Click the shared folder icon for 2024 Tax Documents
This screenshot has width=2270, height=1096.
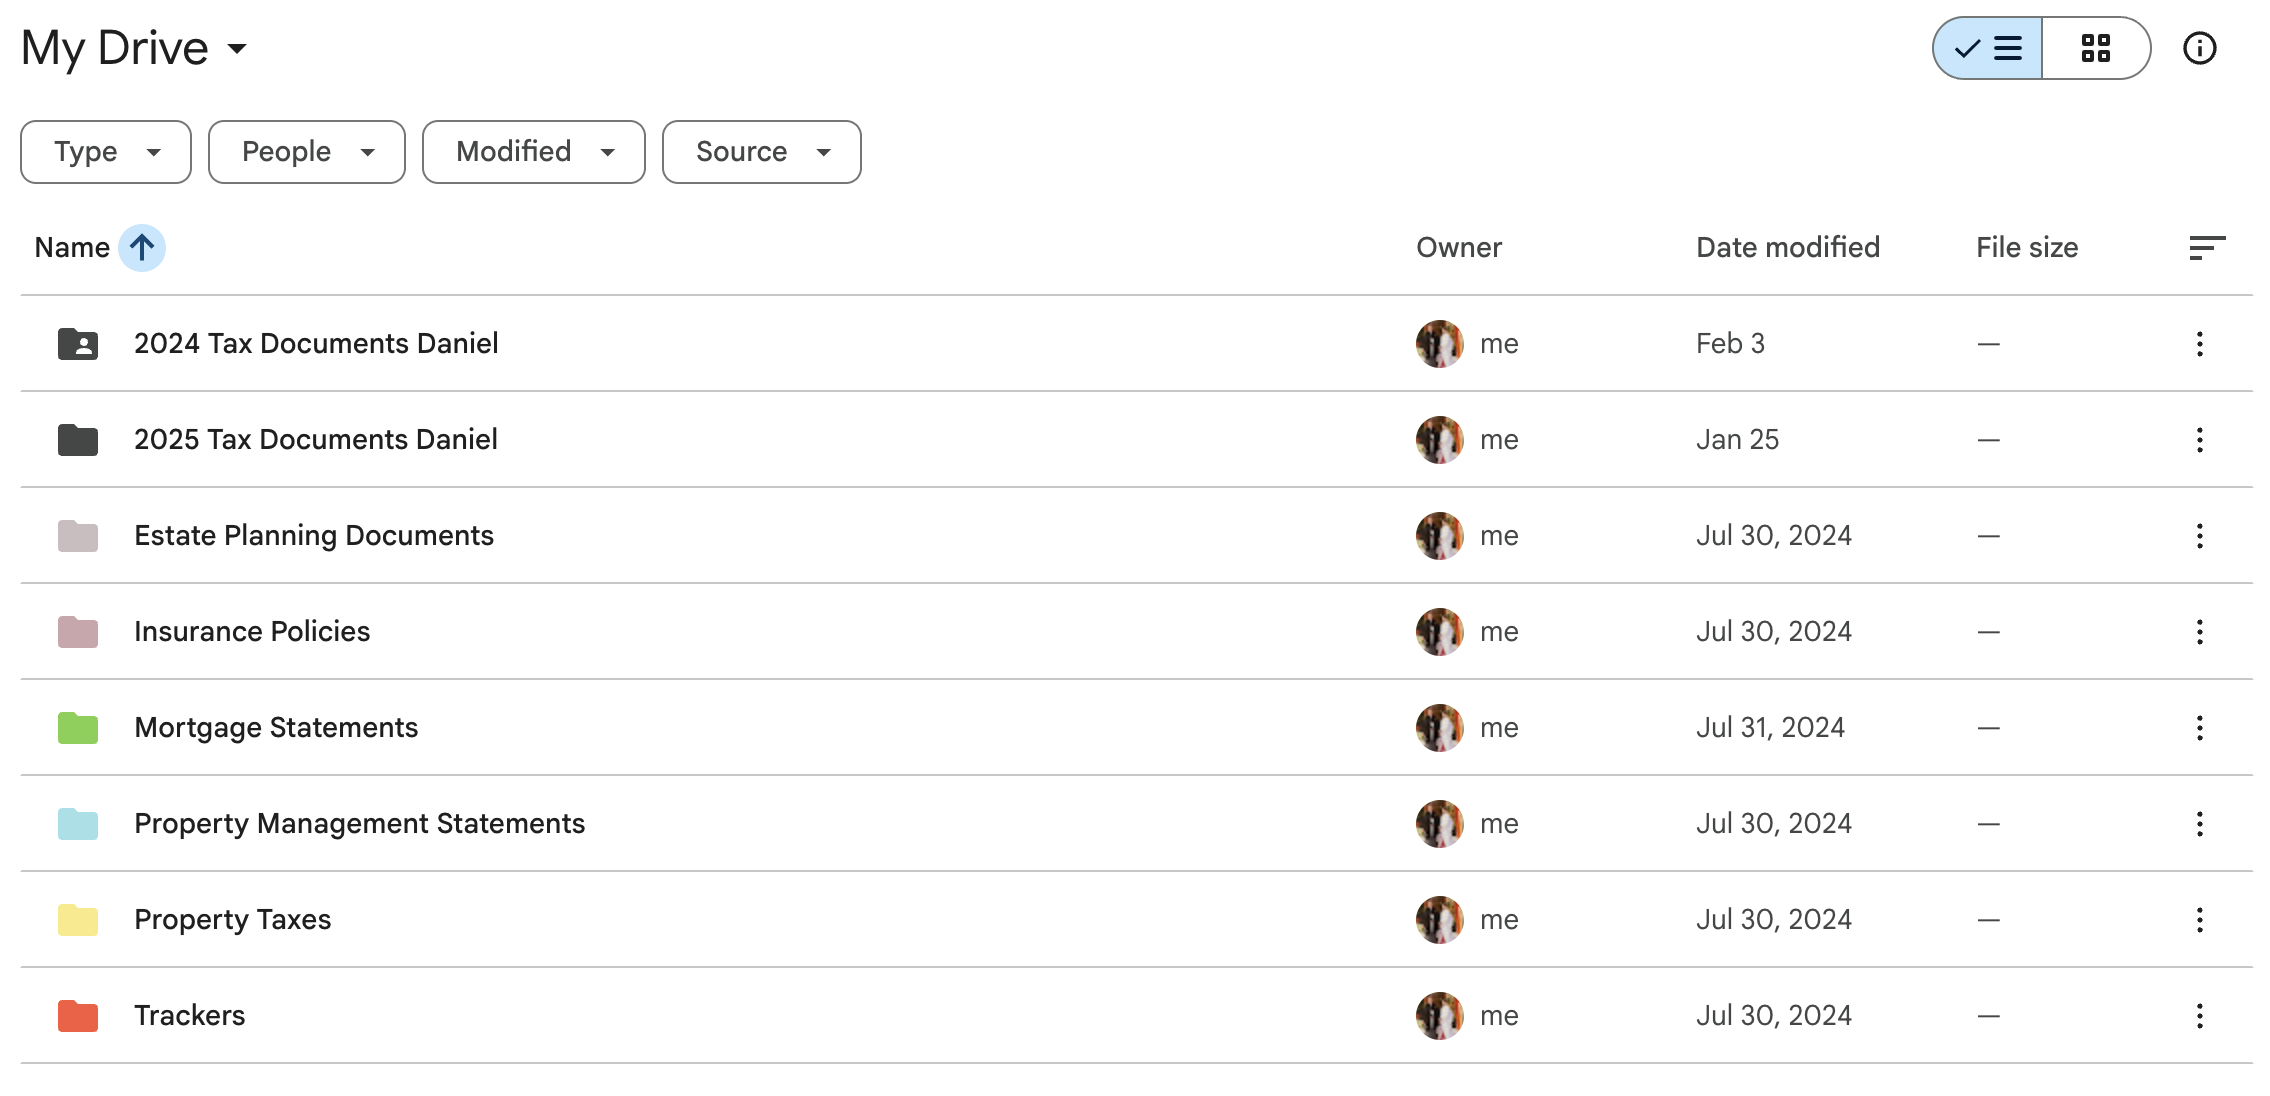point(78,344)
